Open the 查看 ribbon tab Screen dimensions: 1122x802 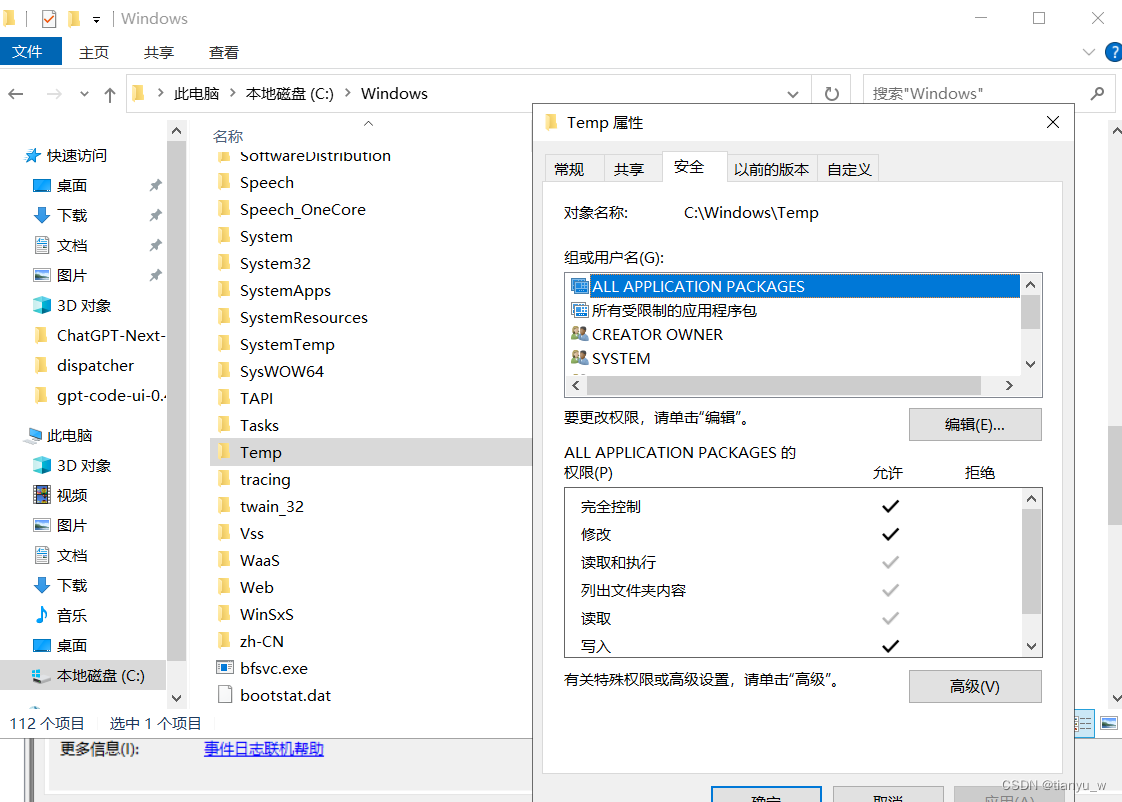click(223, 52)
